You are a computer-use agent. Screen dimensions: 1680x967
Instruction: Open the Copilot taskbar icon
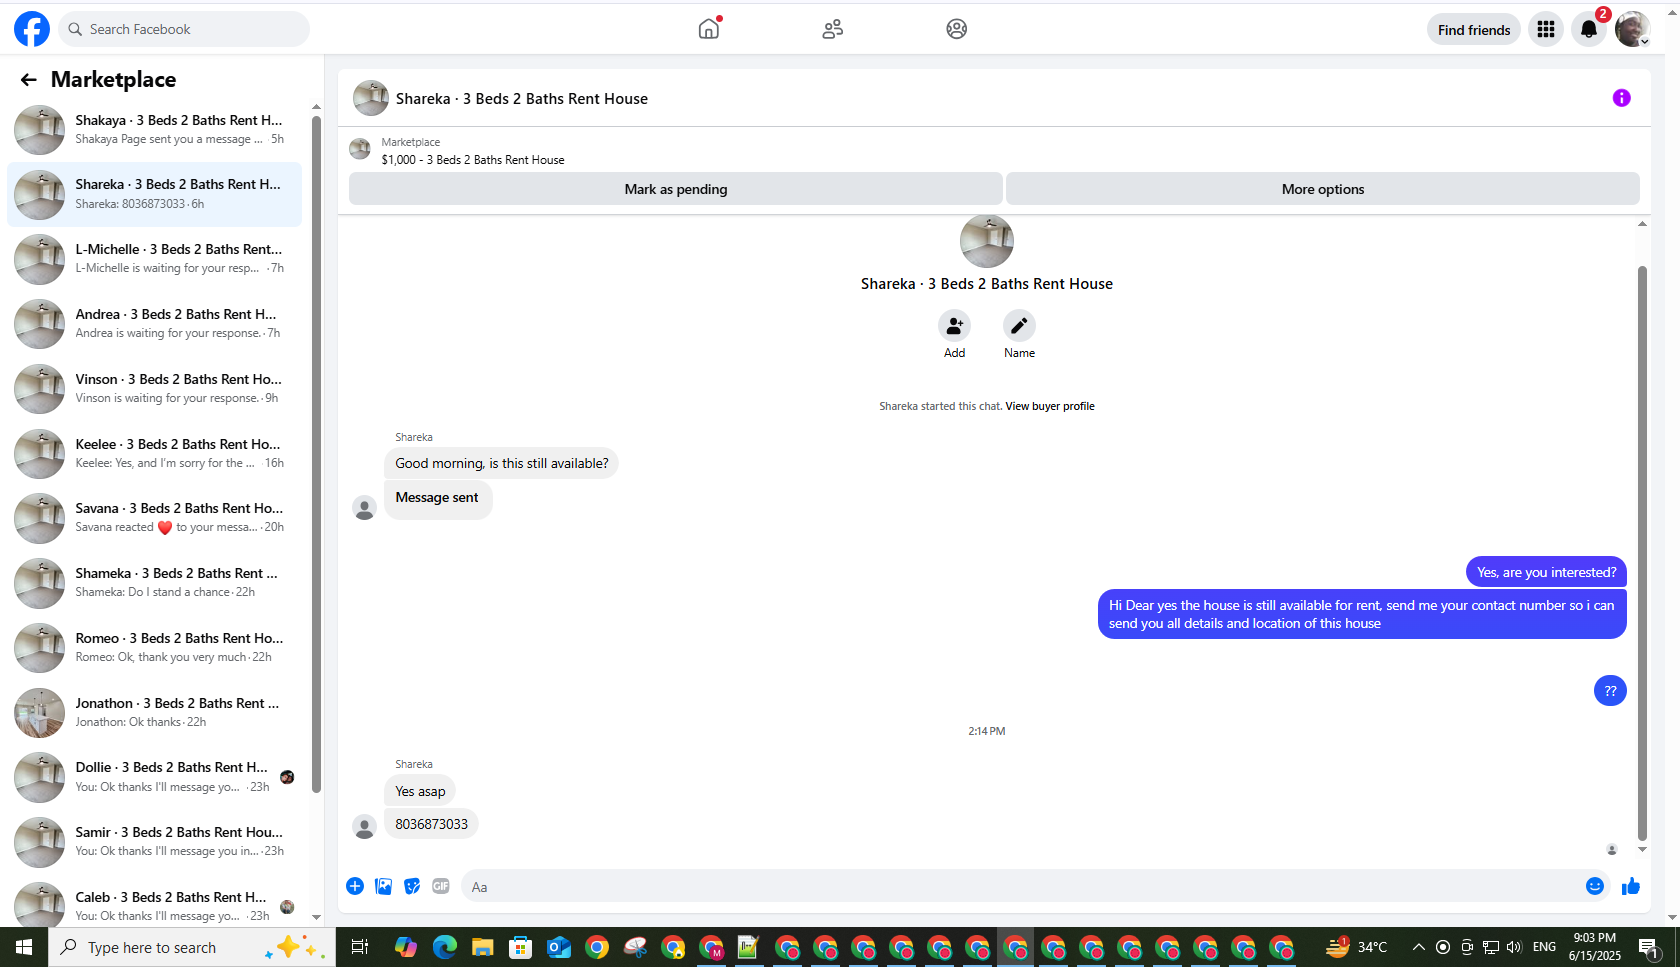pyautogui.click(x=406, y=947)
